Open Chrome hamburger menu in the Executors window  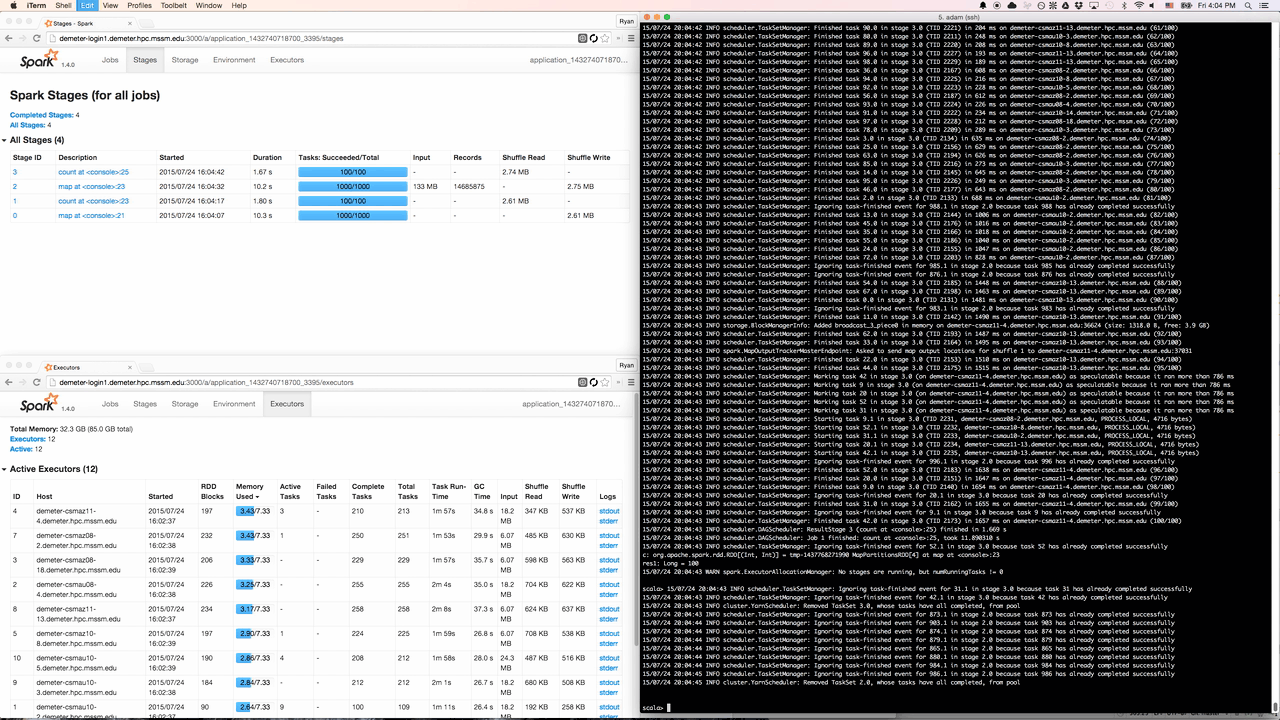pos(631,382)
